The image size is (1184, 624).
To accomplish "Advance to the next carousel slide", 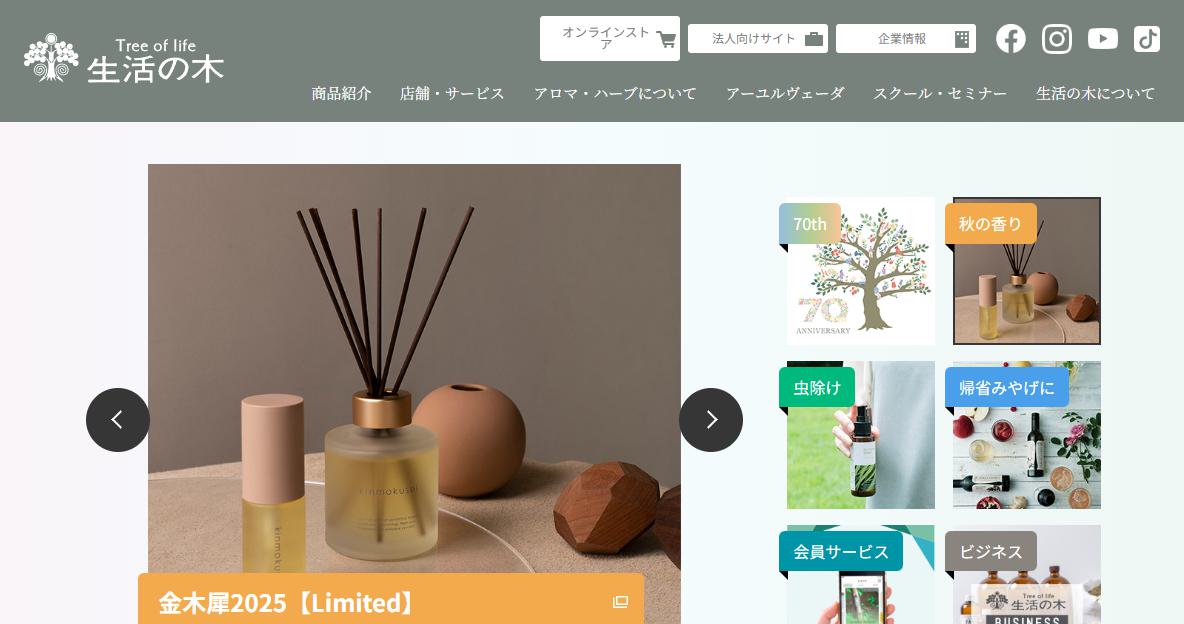I will click(711, 420).
